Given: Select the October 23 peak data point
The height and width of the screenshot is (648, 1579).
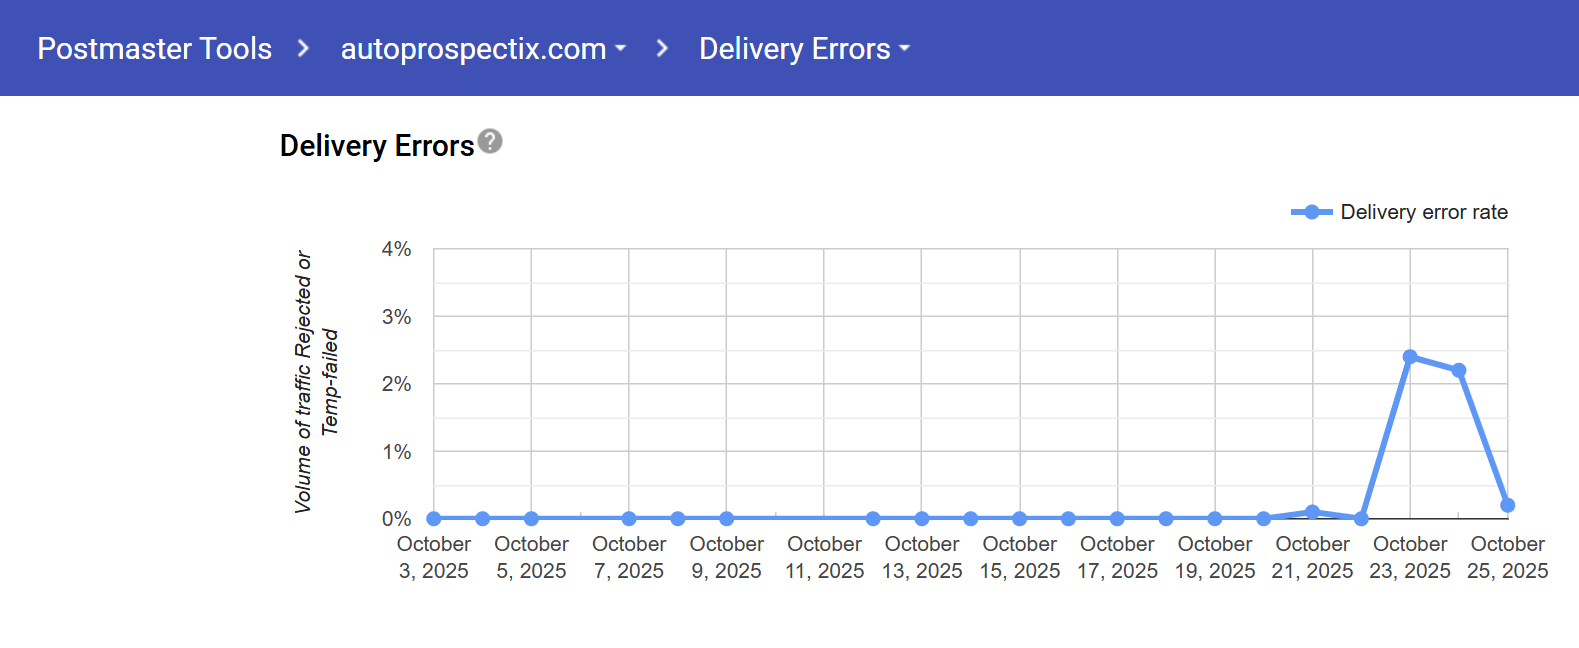Looking at the screenshot, I should click(1410, 357).
